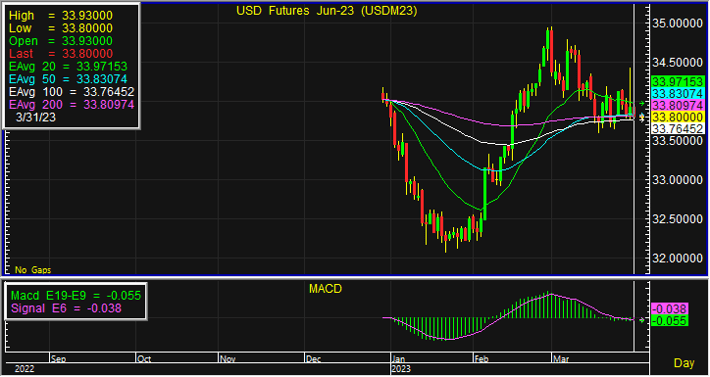Click the Day interval label
The height and width of the screenshot is (377, 710).
[x=684, y=363]
